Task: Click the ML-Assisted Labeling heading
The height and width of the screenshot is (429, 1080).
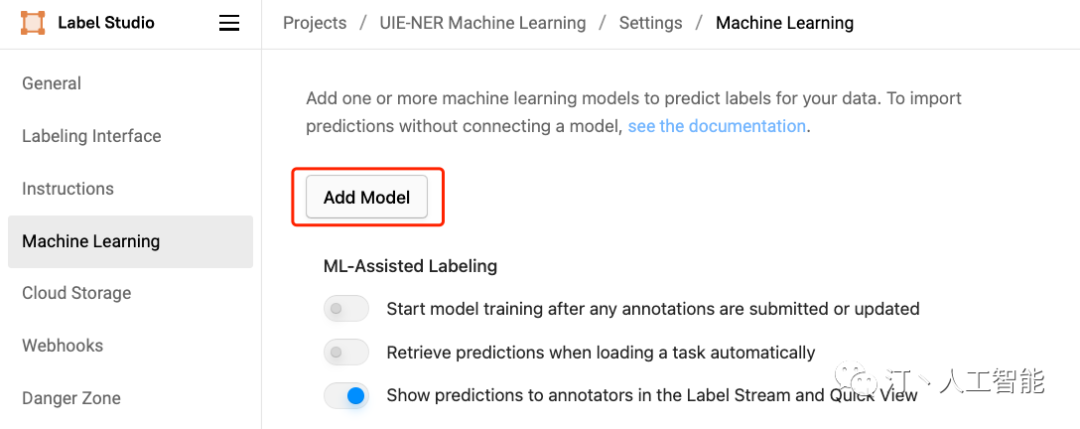Action: (x=410, y=266)
